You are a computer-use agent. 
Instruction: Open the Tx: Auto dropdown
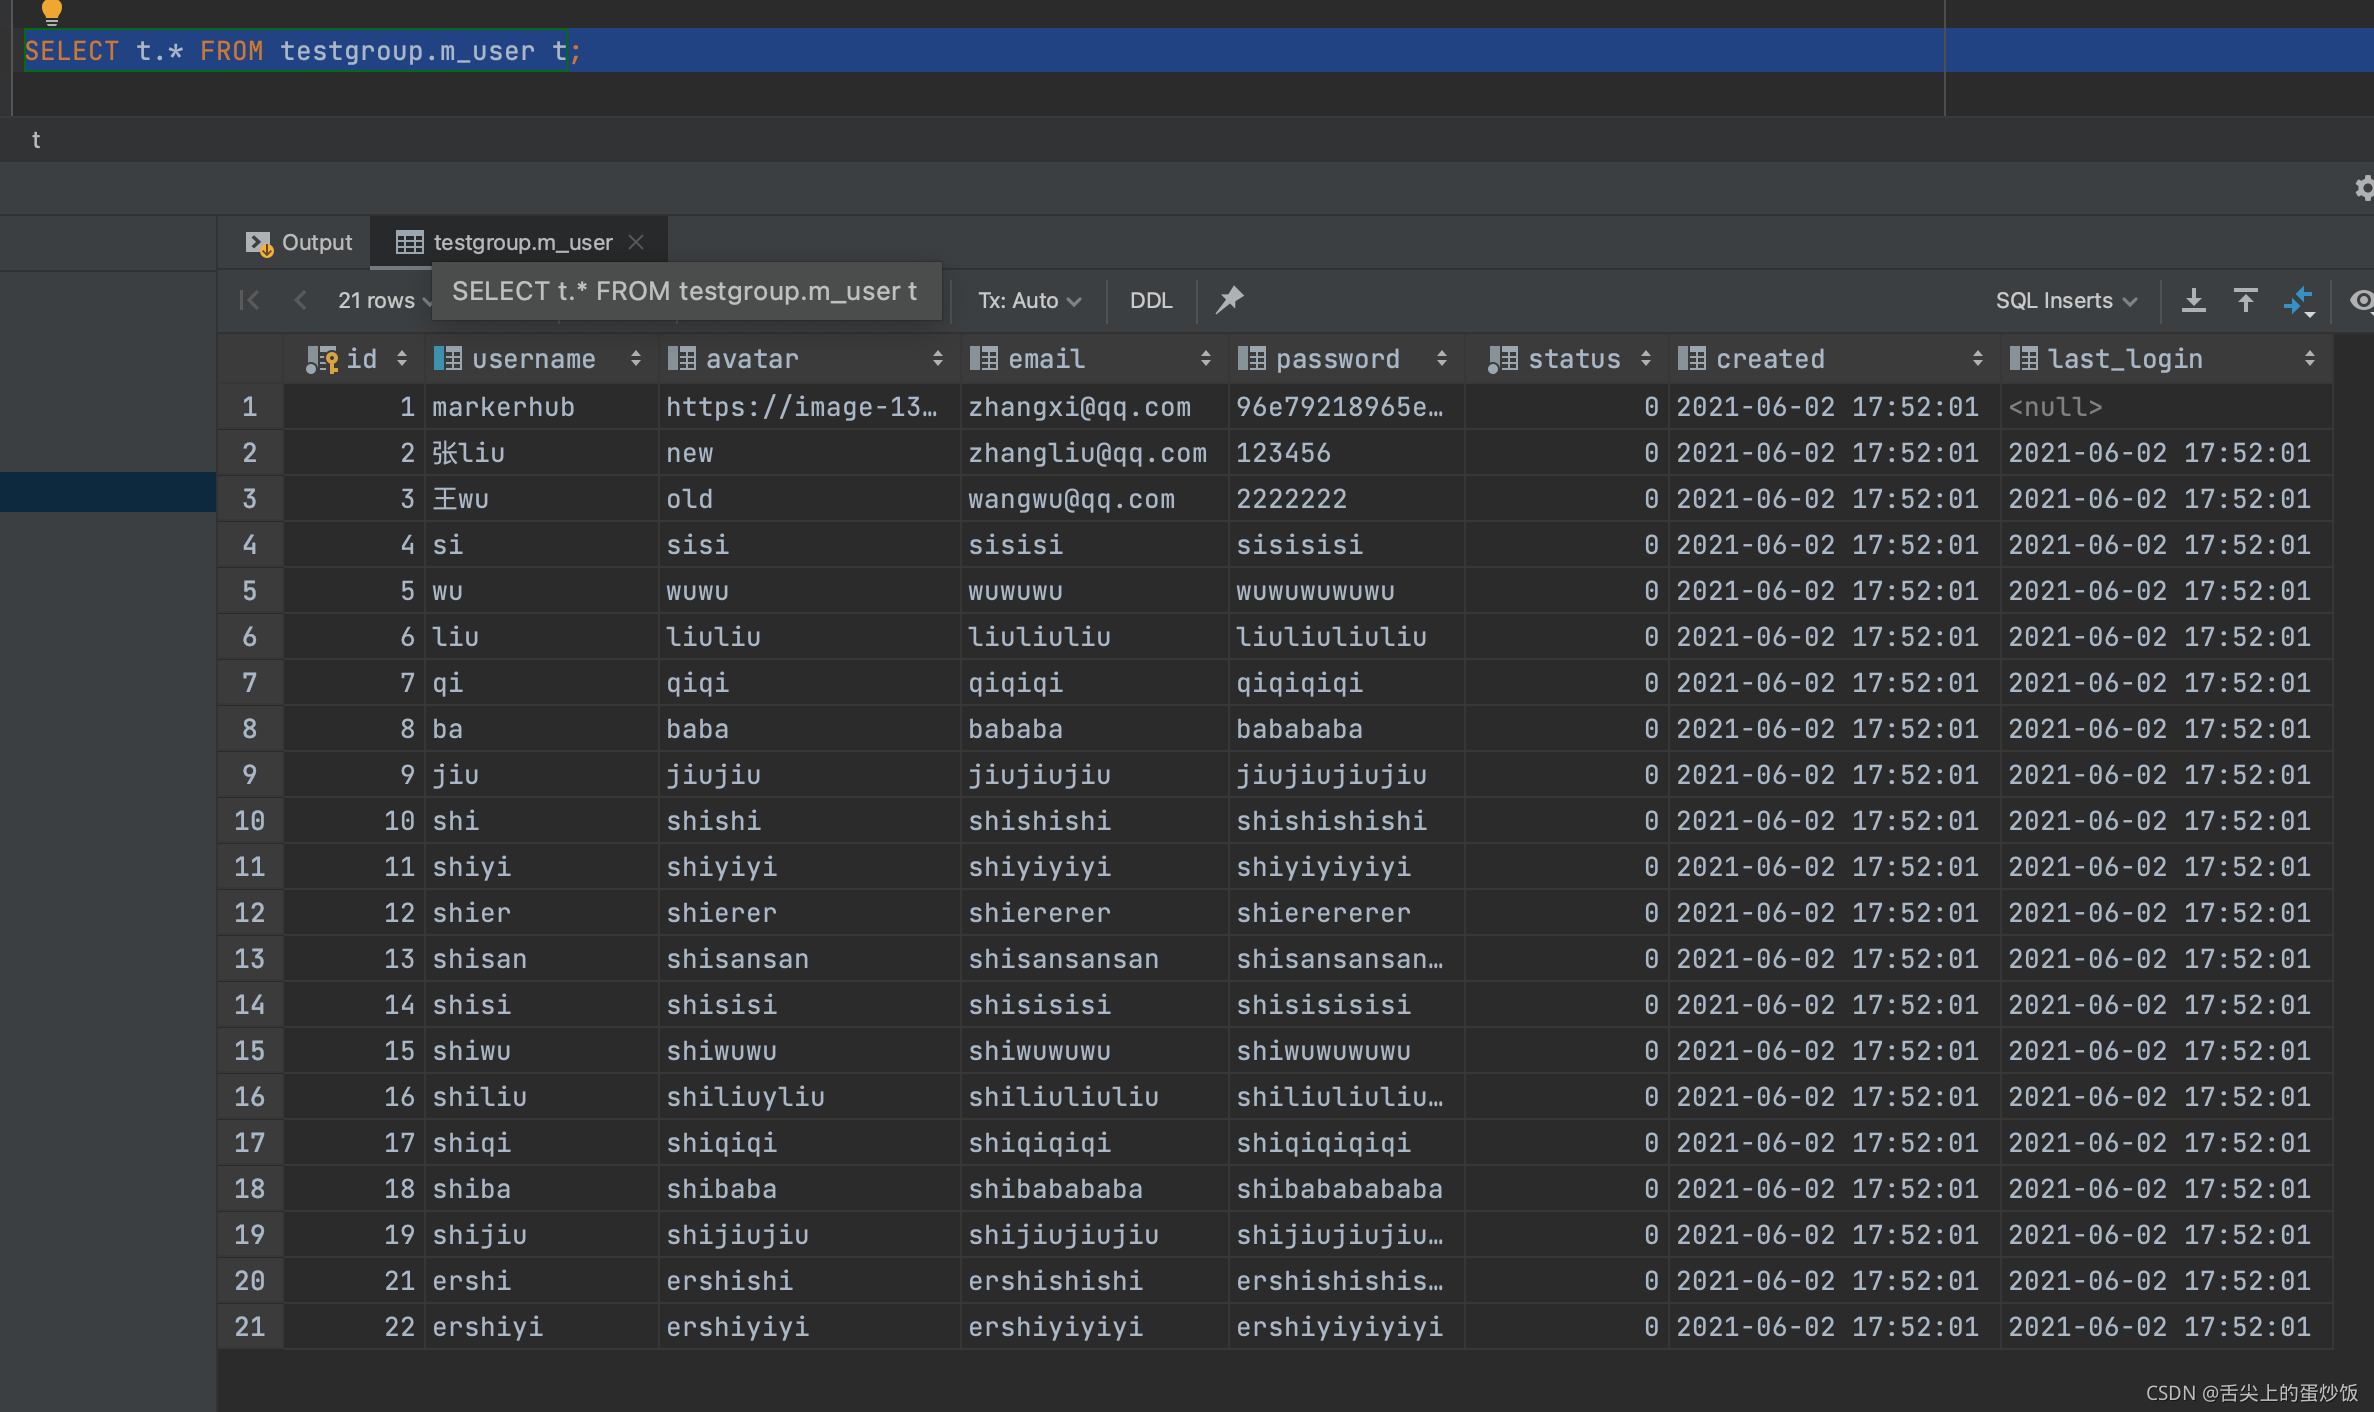[1029, 300]
